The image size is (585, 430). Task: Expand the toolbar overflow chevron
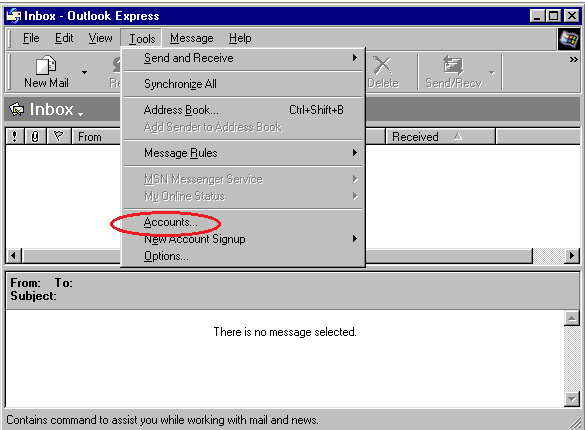(574, 60)
